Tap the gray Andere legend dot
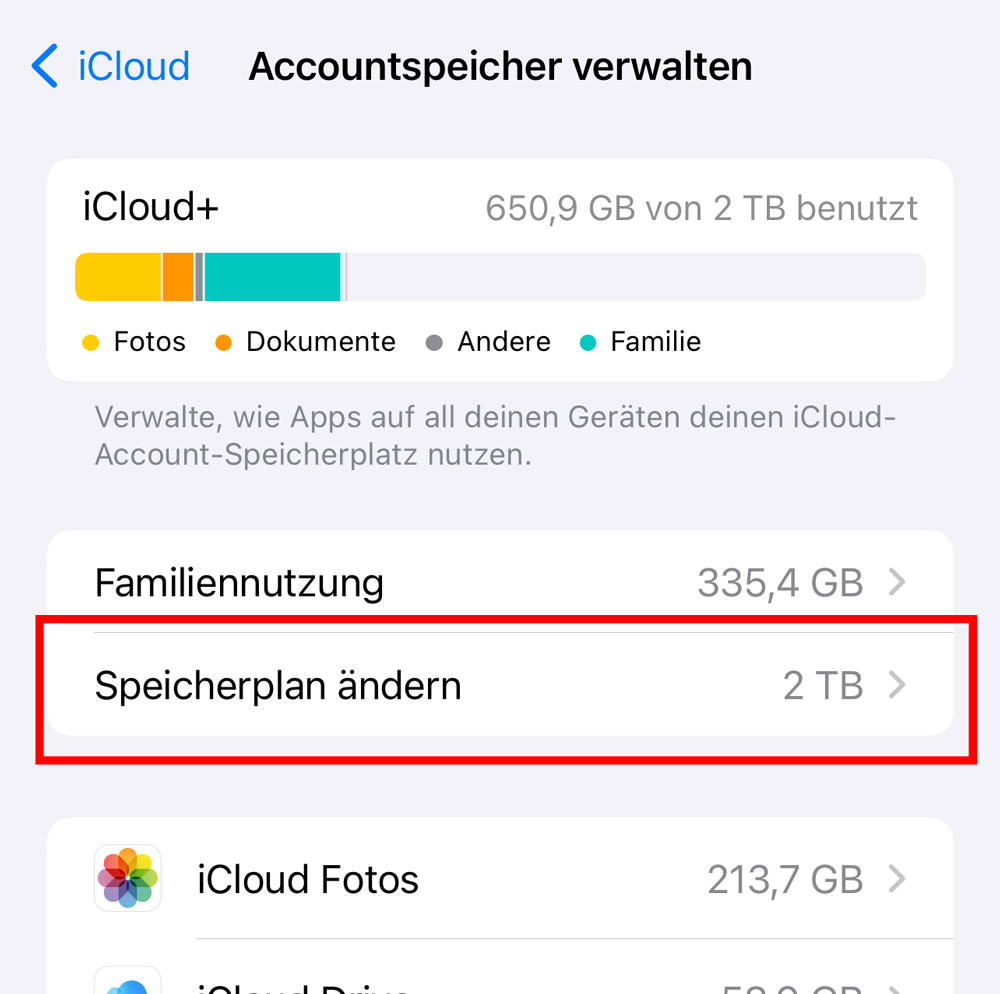Image resolution: width=1000 pixels, height=994 pixels. pos(434,342)
